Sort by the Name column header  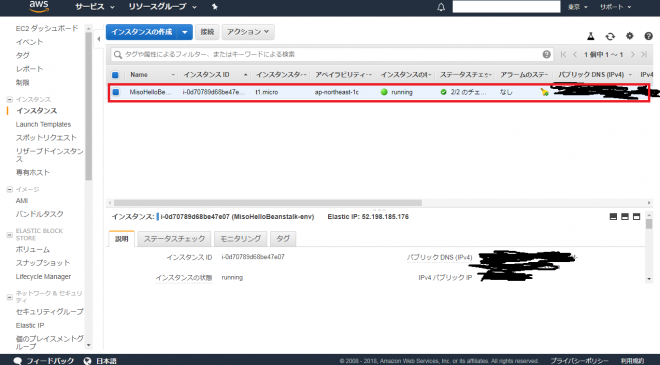click(139, 75)
